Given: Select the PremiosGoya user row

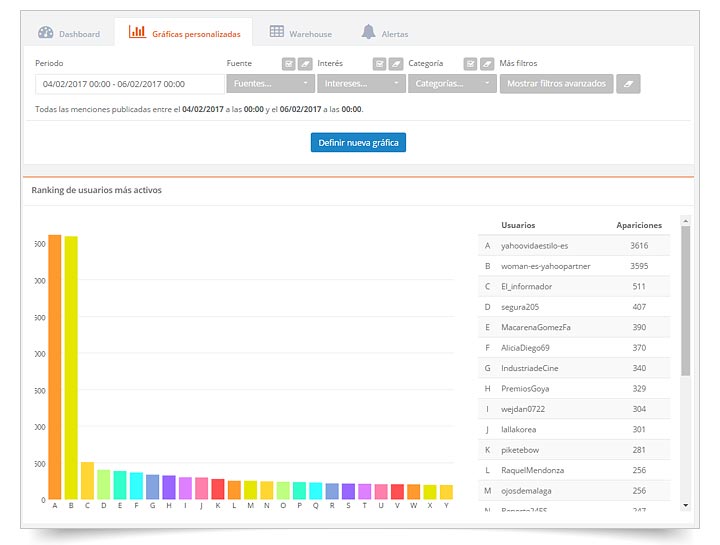Looking at the screenshot, I should (x=574, y=389).
